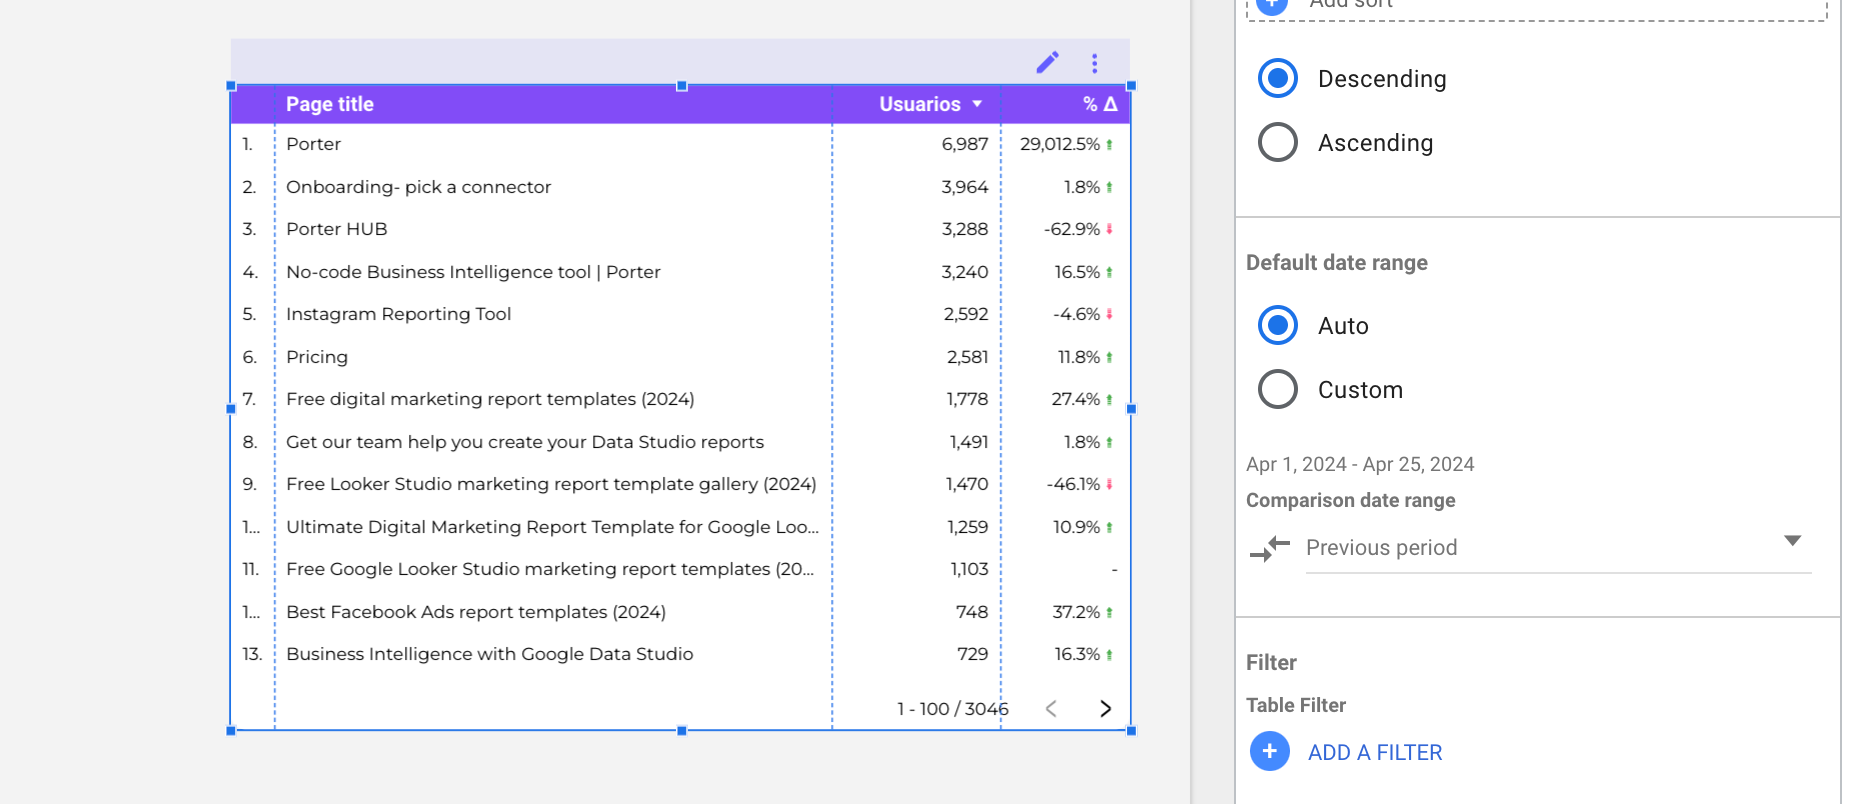This screenshot has width=1854, height=804.
Task: Click Instagram Reporting Tool row
Action: pyautogui.click(x=398, y=314)
